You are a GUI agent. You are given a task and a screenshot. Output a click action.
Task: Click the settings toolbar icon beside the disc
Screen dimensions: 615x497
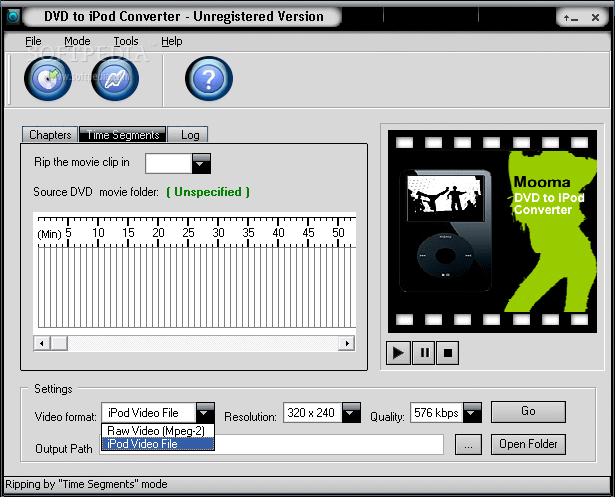[x=115, y=78]
